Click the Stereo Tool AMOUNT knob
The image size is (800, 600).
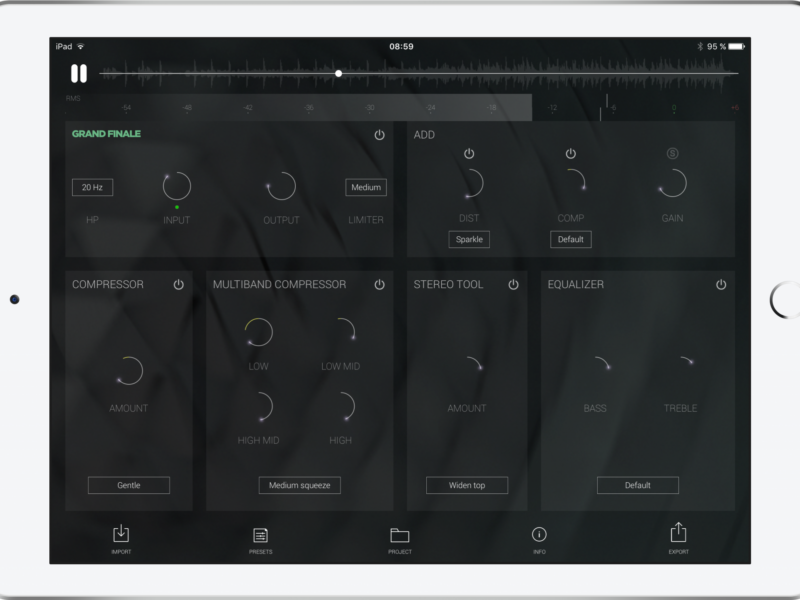click(467, 371)
